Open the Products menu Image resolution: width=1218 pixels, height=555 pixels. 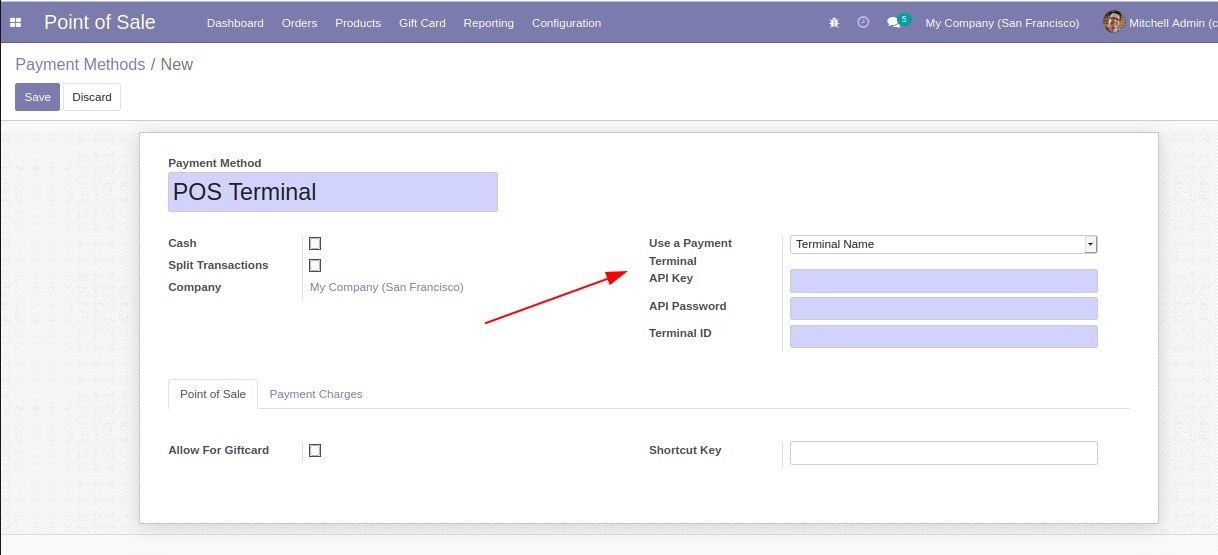[x=358, y=22]
